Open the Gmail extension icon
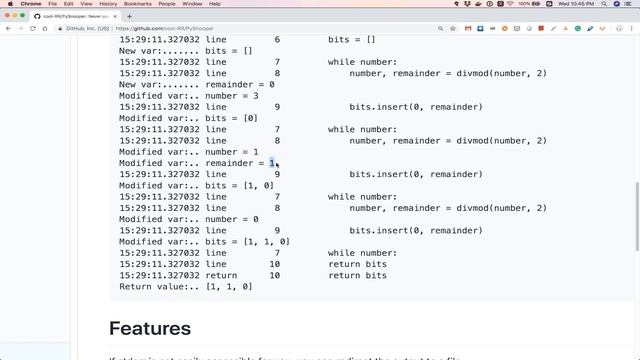The width and height of the screenshot is (640, 360). pos(468,29)
